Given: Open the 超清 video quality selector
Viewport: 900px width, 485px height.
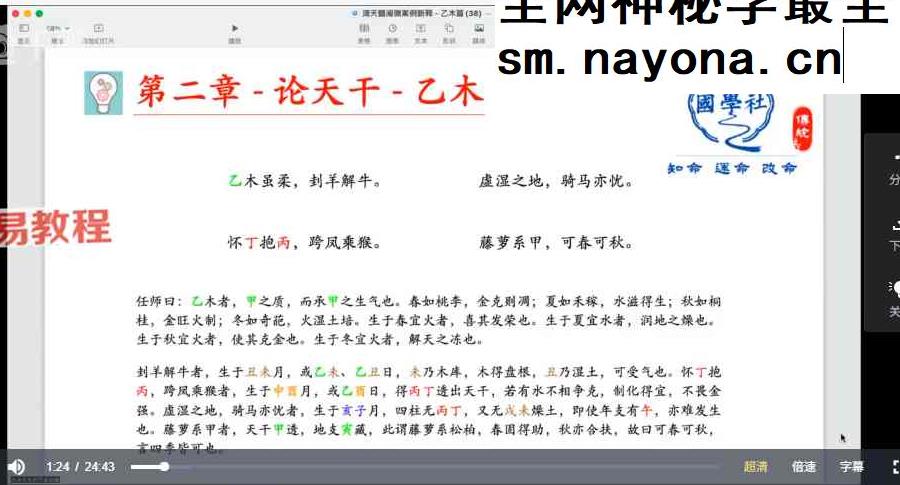Looking at the screenshot, I should pos(755,467).
